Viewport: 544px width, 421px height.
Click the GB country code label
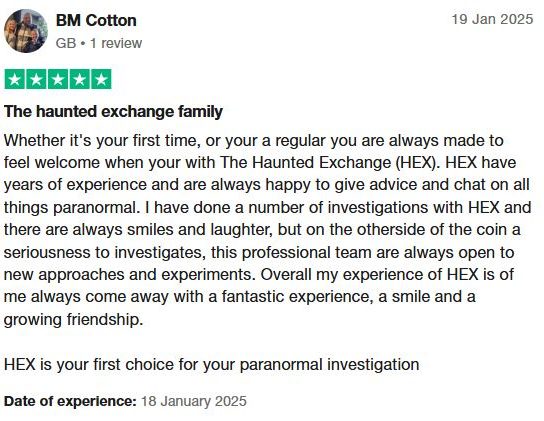[66, 43]
